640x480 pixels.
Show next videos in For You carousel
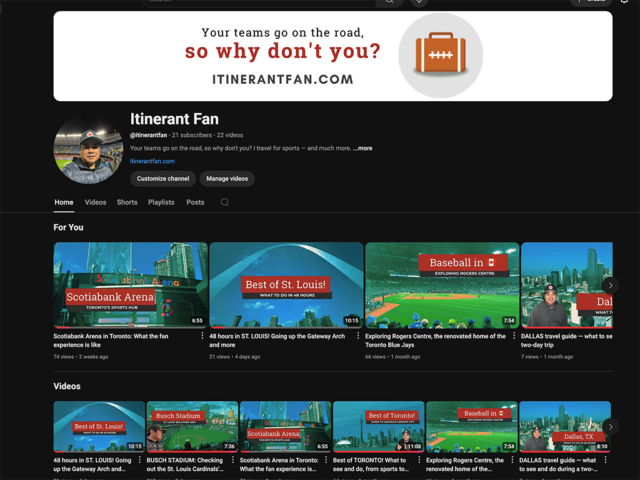pyautogui.click(x=611, y=285)
